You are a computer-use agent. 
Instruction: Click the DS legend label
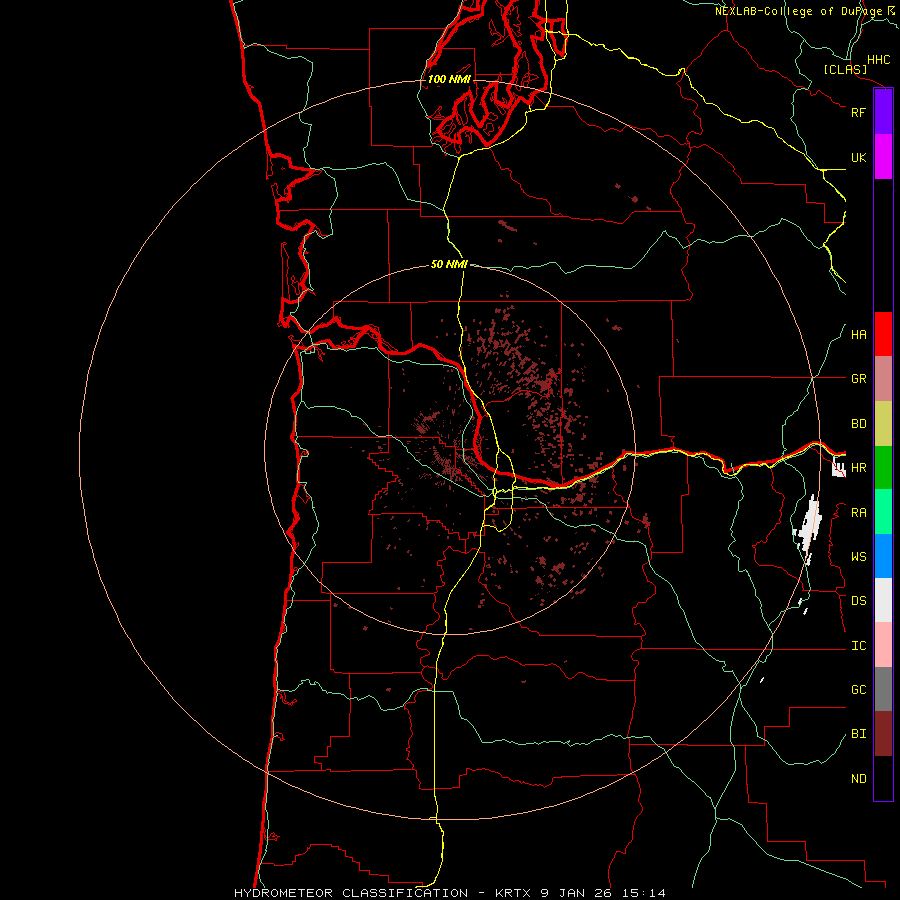(858, 600)
